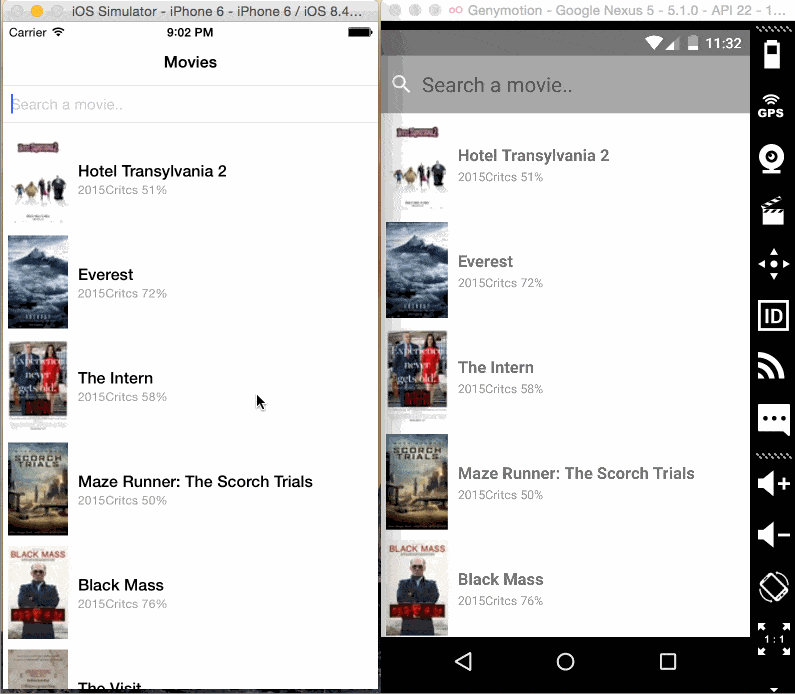The width and height of the screenshot is (795, 694).
Task: Click the iOS battery status icon
Action: point(360,32)
